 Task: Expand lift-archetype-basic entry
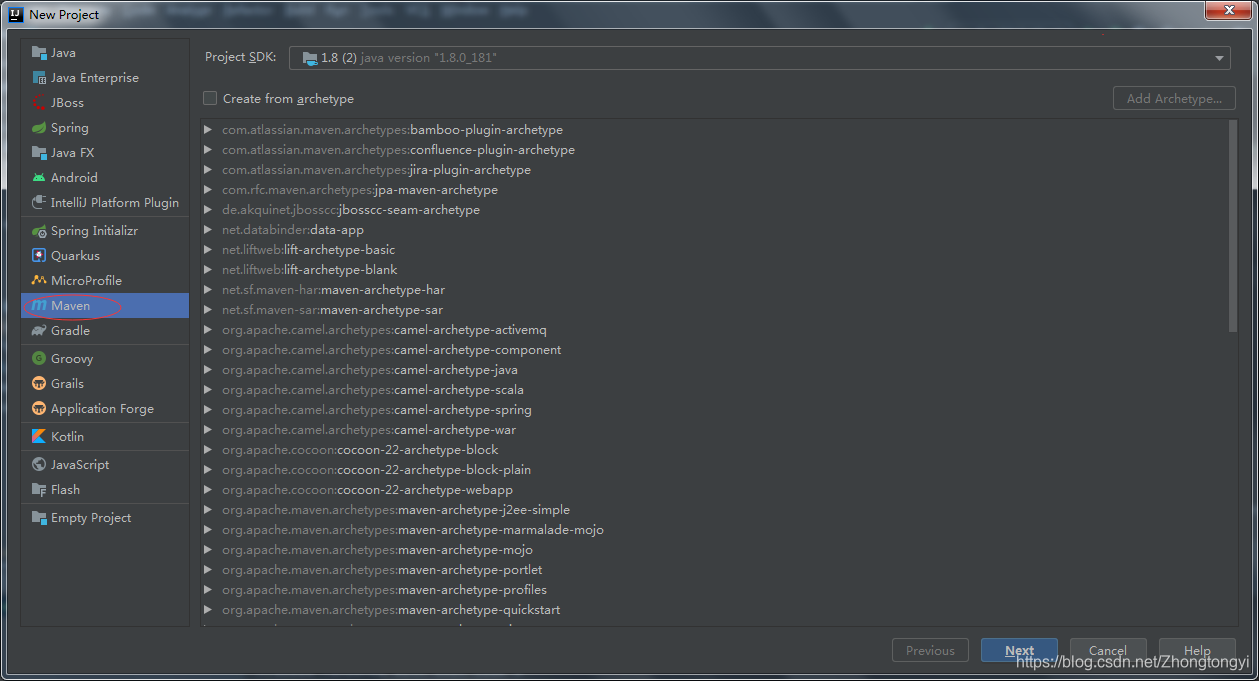[208, 250]
